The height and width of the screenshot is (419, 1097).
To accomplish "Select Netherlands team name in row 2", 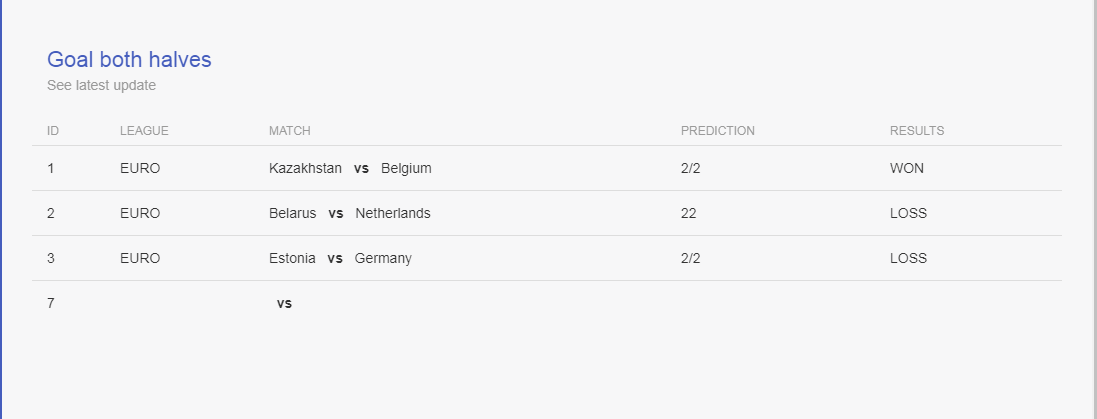I will pos(393,213).
